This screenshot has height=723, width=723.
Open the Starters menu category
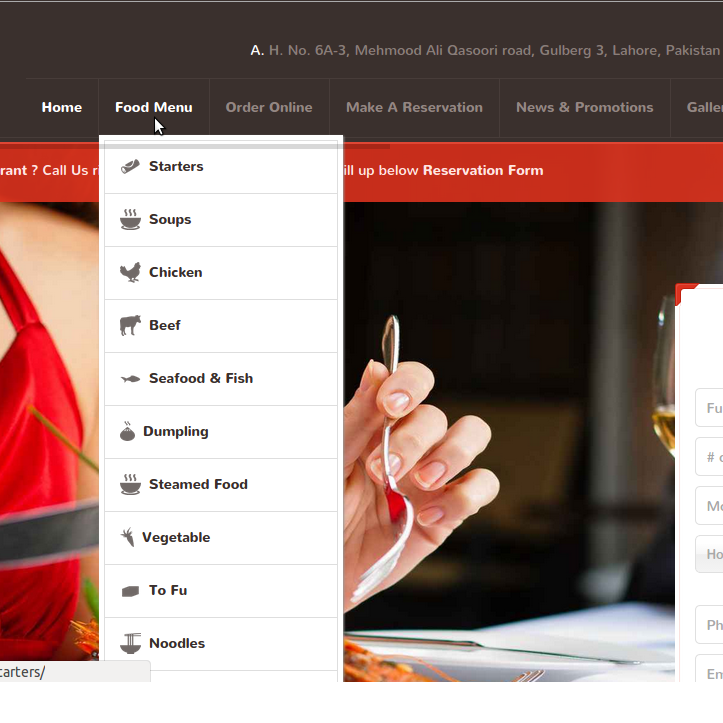[221, 167]
